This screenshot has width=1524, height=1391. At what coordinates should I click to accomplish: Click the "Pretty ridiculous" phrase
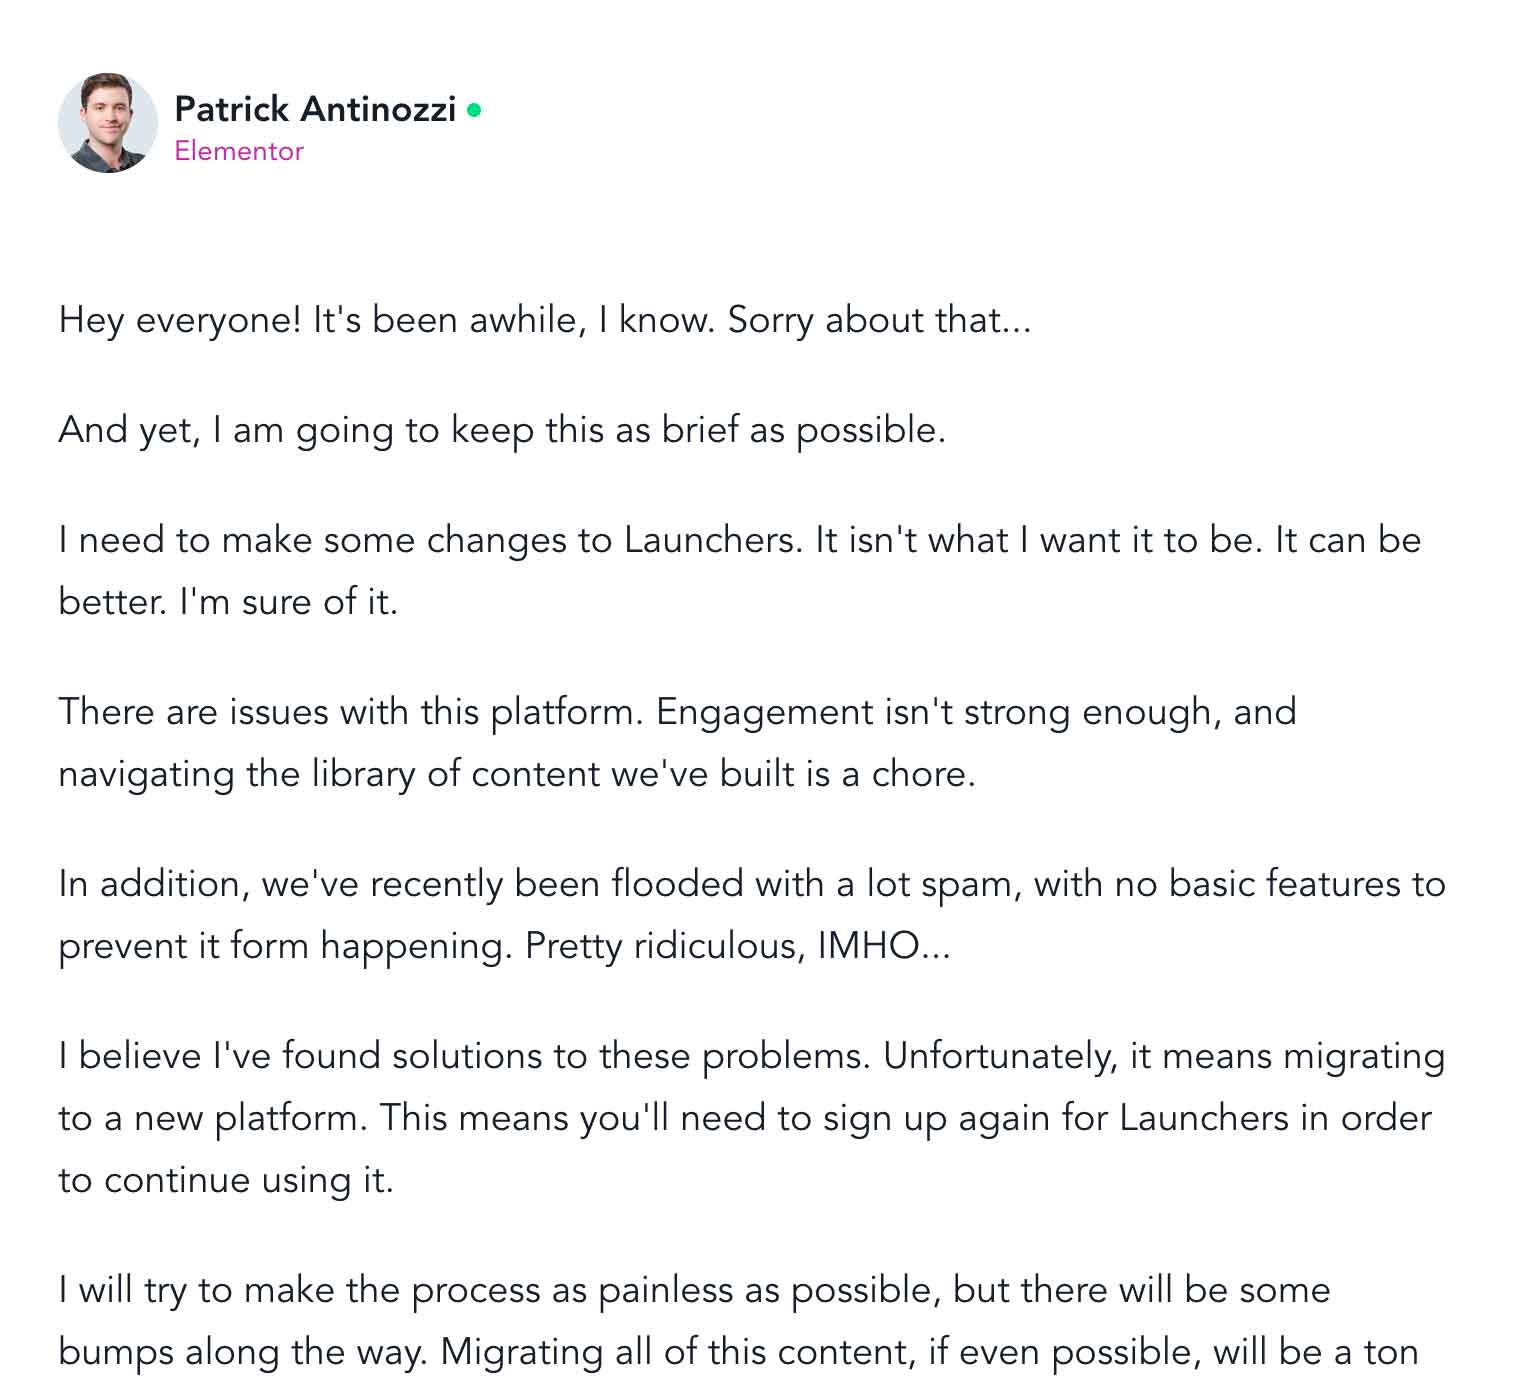tap(665, 947)
